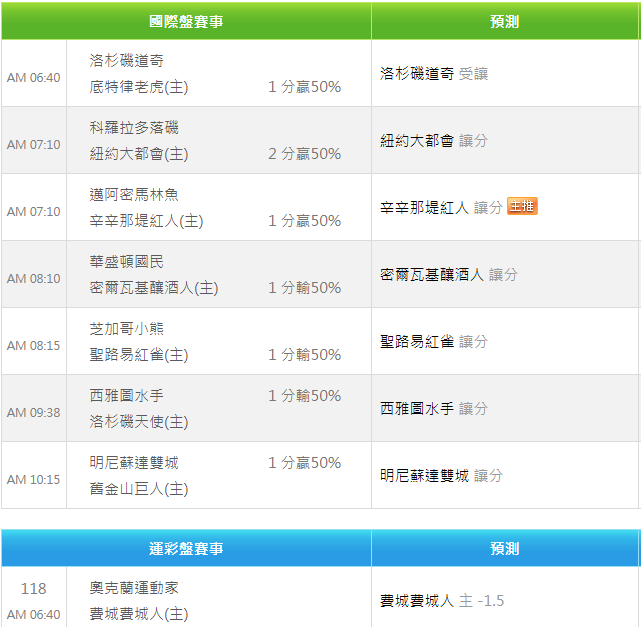
Task: Select 聖路易紅雀(主) in the matchup column
Action: 139,355
